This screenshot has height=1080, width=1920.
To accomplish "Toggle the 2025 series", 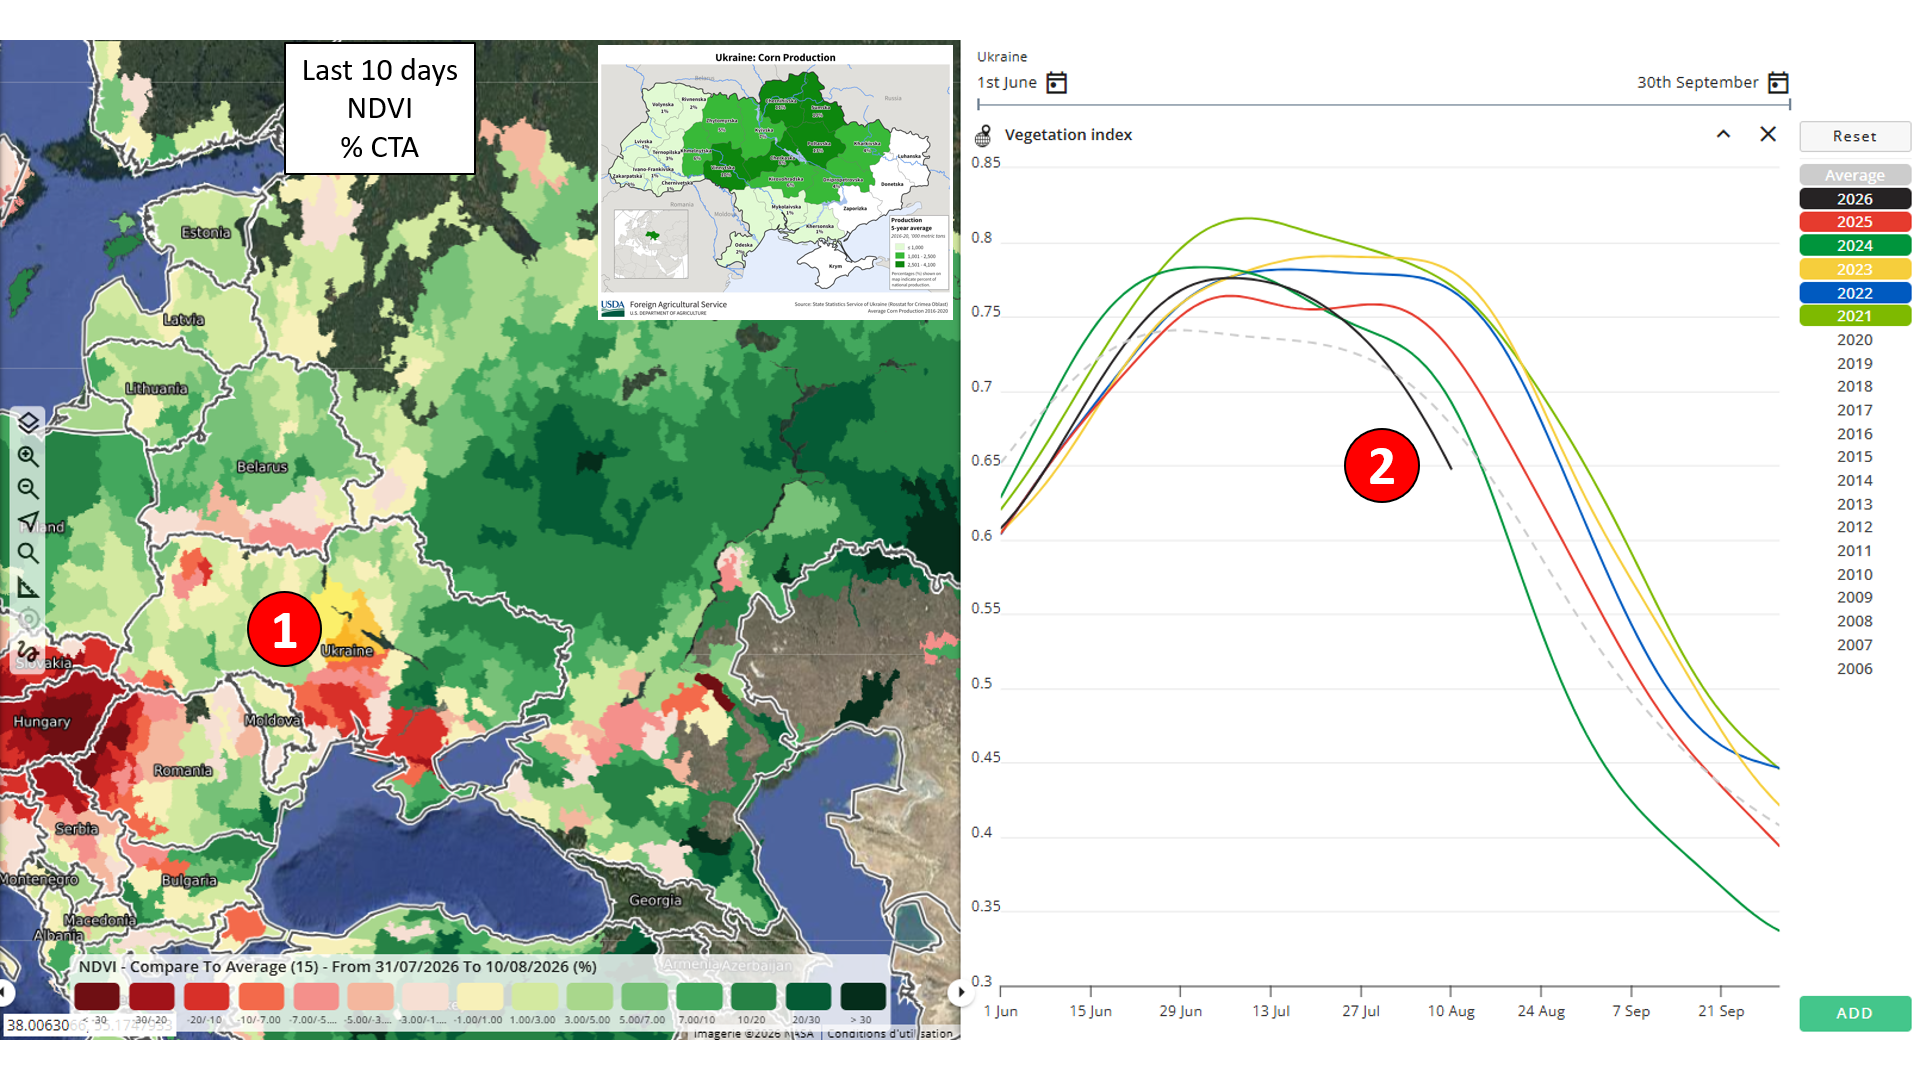I will coord(1855,222).
